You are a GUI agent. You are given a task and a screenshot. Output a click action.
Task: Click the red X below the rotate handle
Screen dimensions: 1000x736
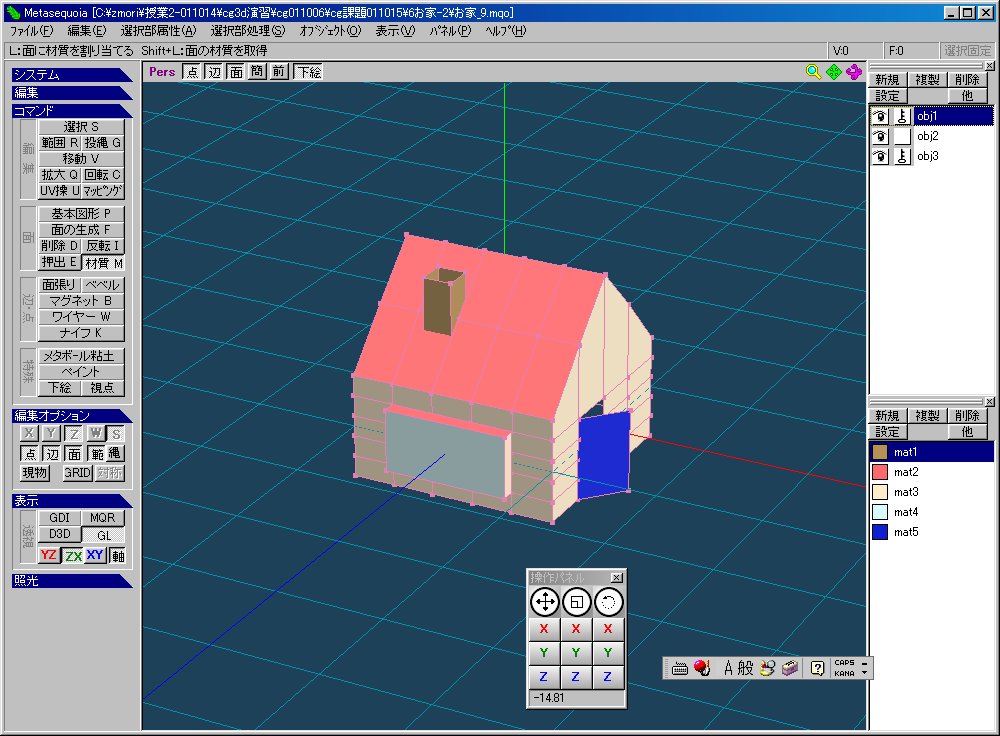click(x=608, y=629)
